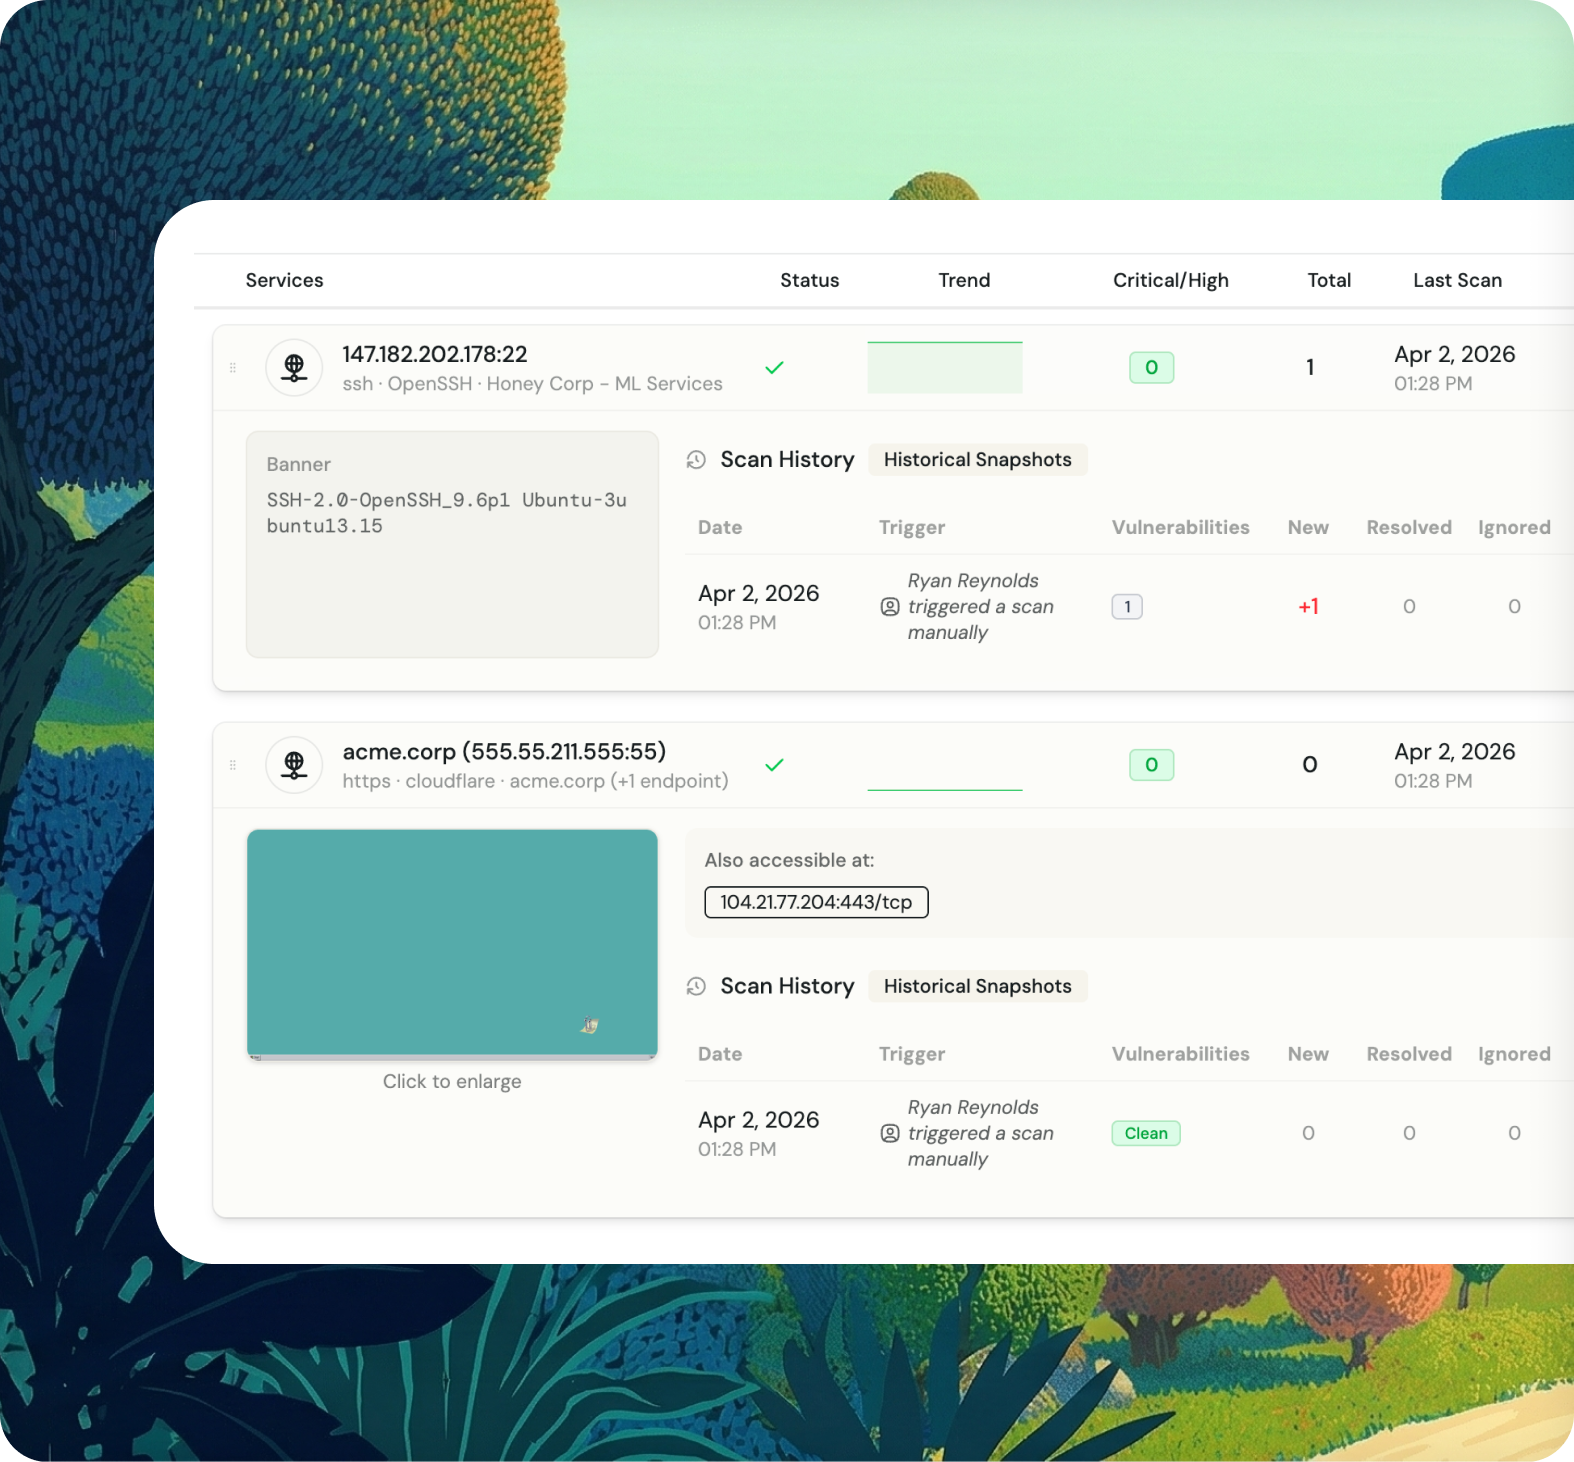The image size is (1574, 1462).
Task: Click the trend sparkline for 147.182.202.178:22
Action: pos(945,367)
